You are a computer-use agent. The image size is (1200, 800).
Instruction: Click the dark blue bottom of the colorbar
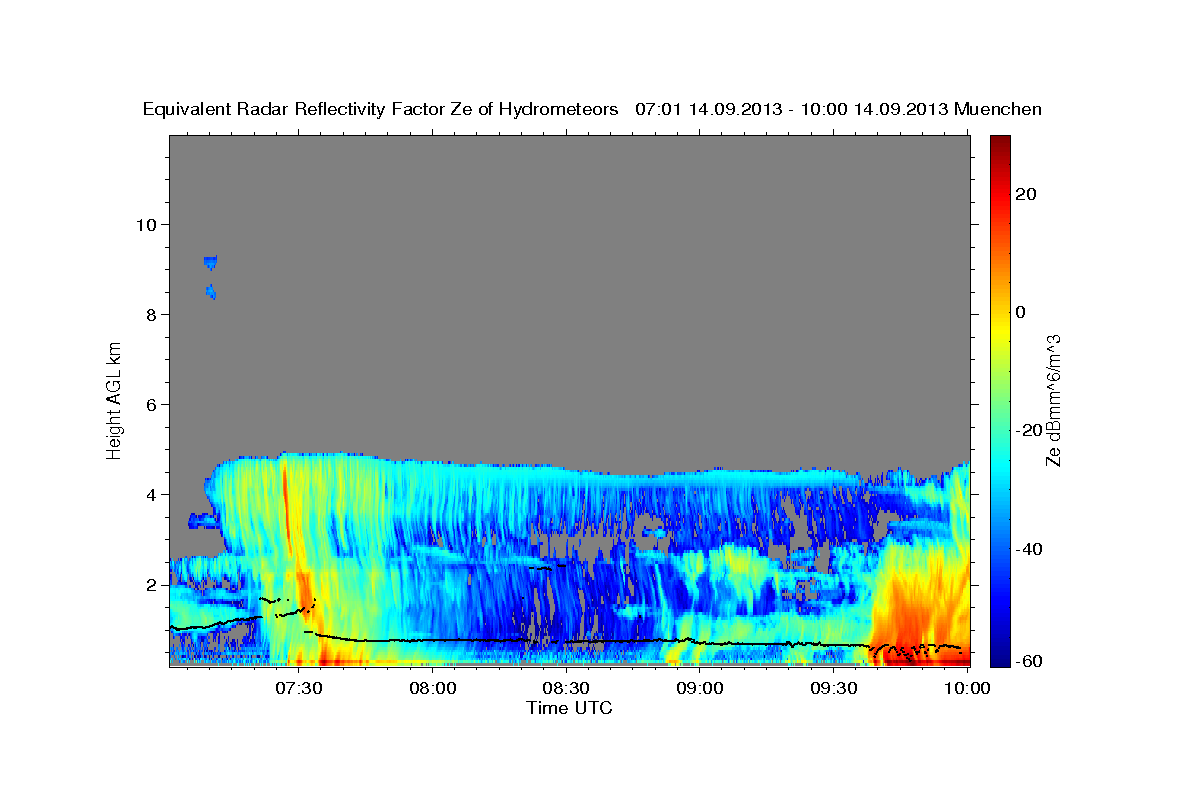coord(1000,655)
